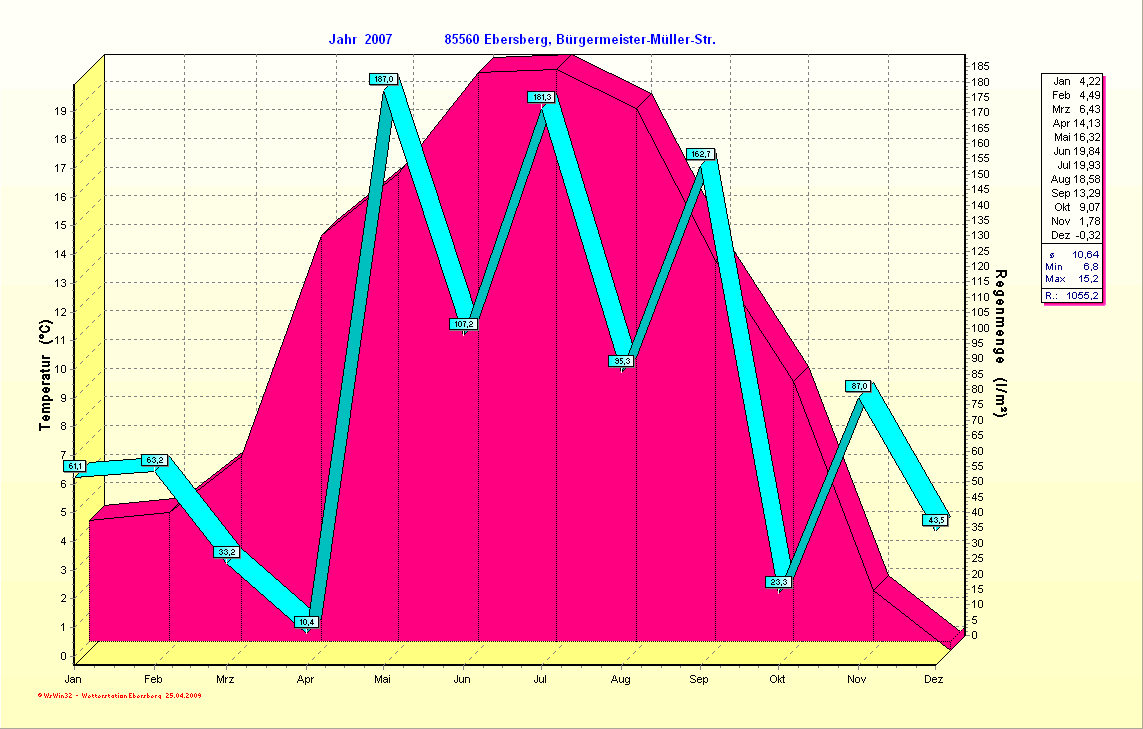
Task: Click the 23,3 rainfall label at October
Action: click(x=779, y=582)
